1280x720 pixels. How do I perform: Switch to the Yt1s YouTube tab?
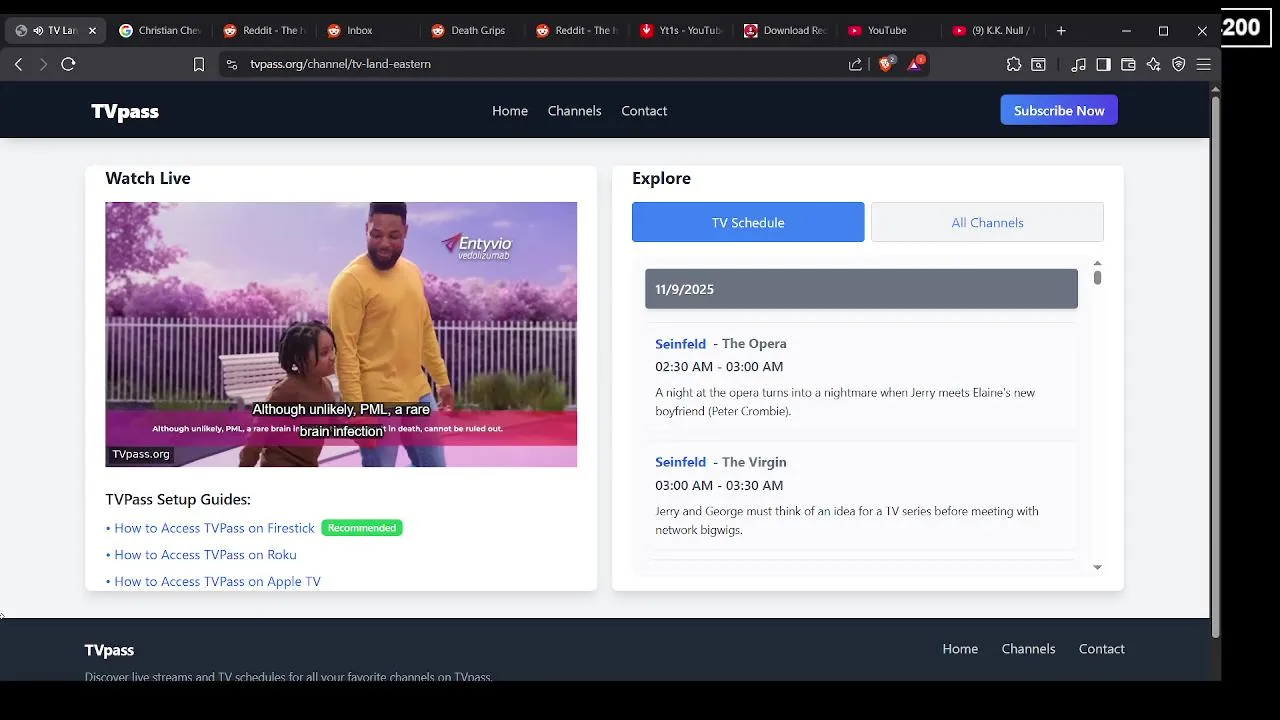[681, 31]
